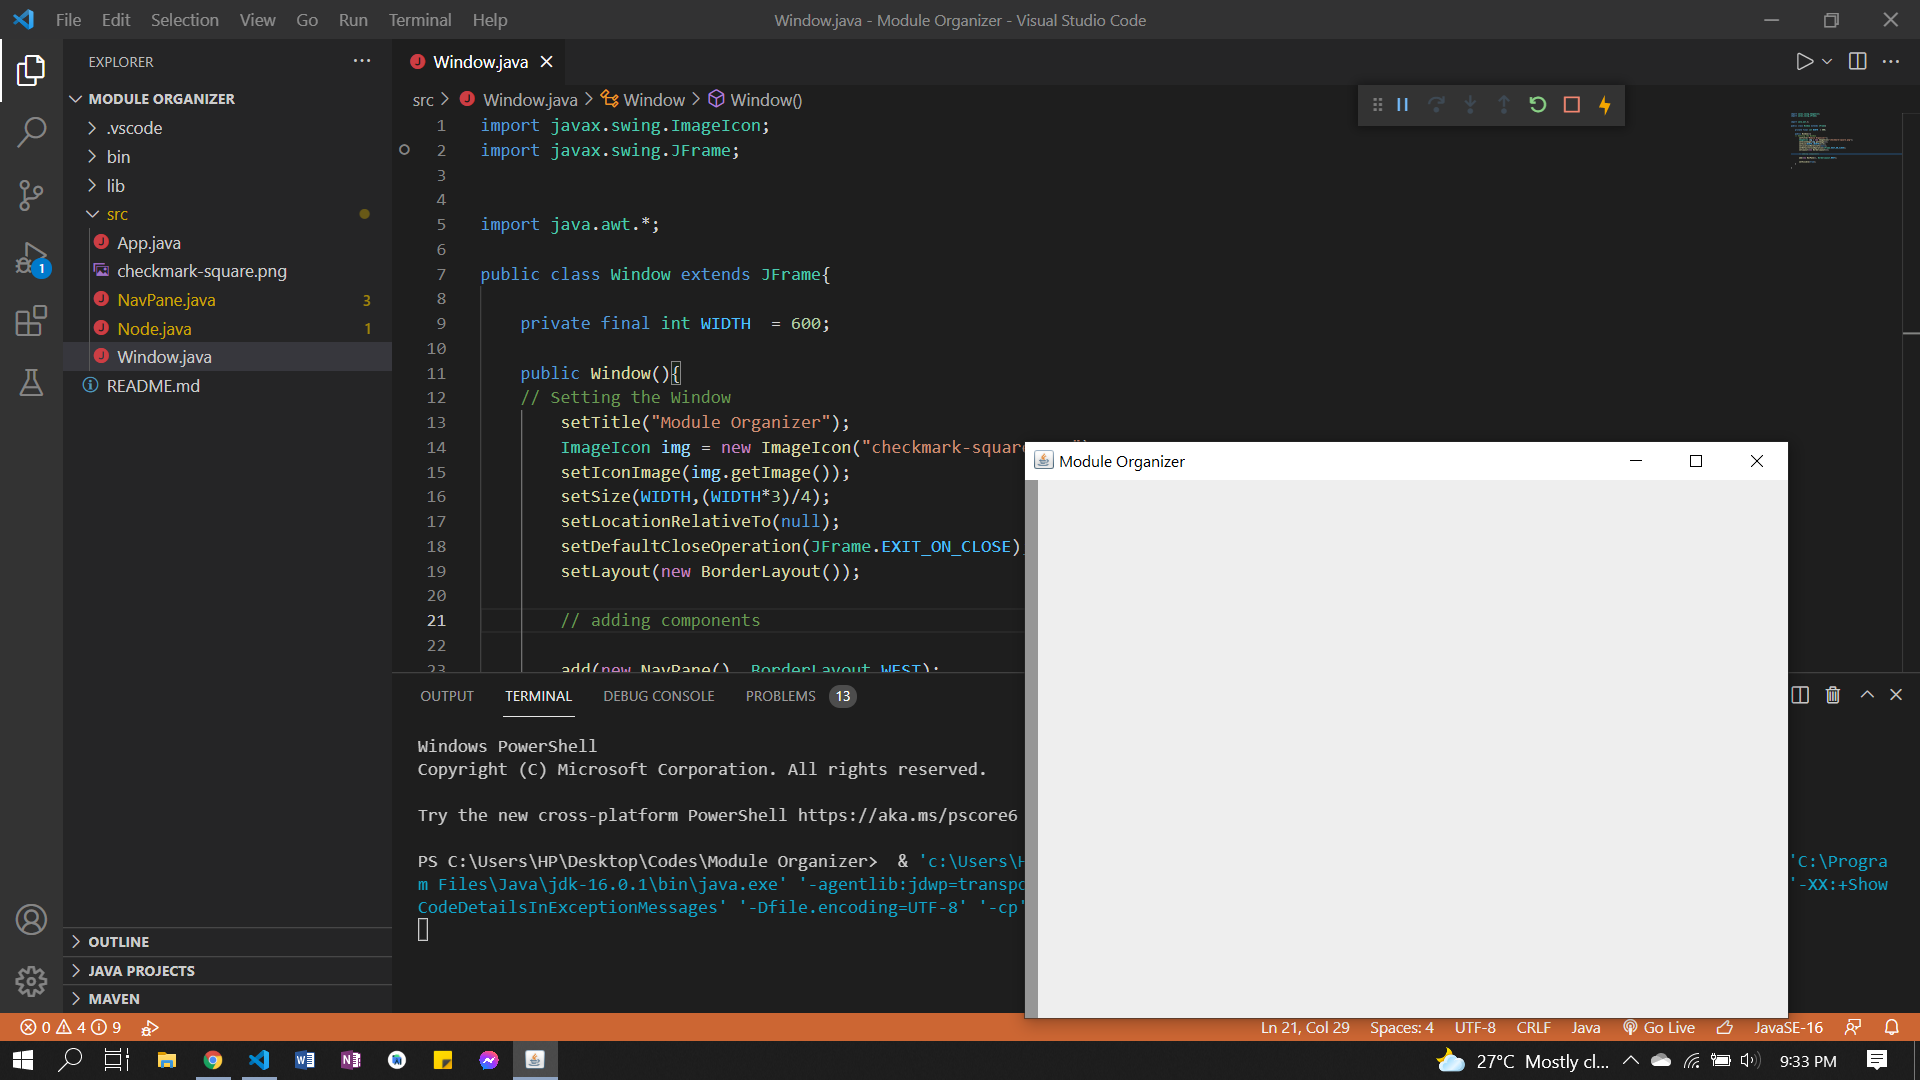This screenshot has height=1080, width=1920.
Task: Click the step-over debug icon
Action: pyautogui.click(x=1435, y=104)
